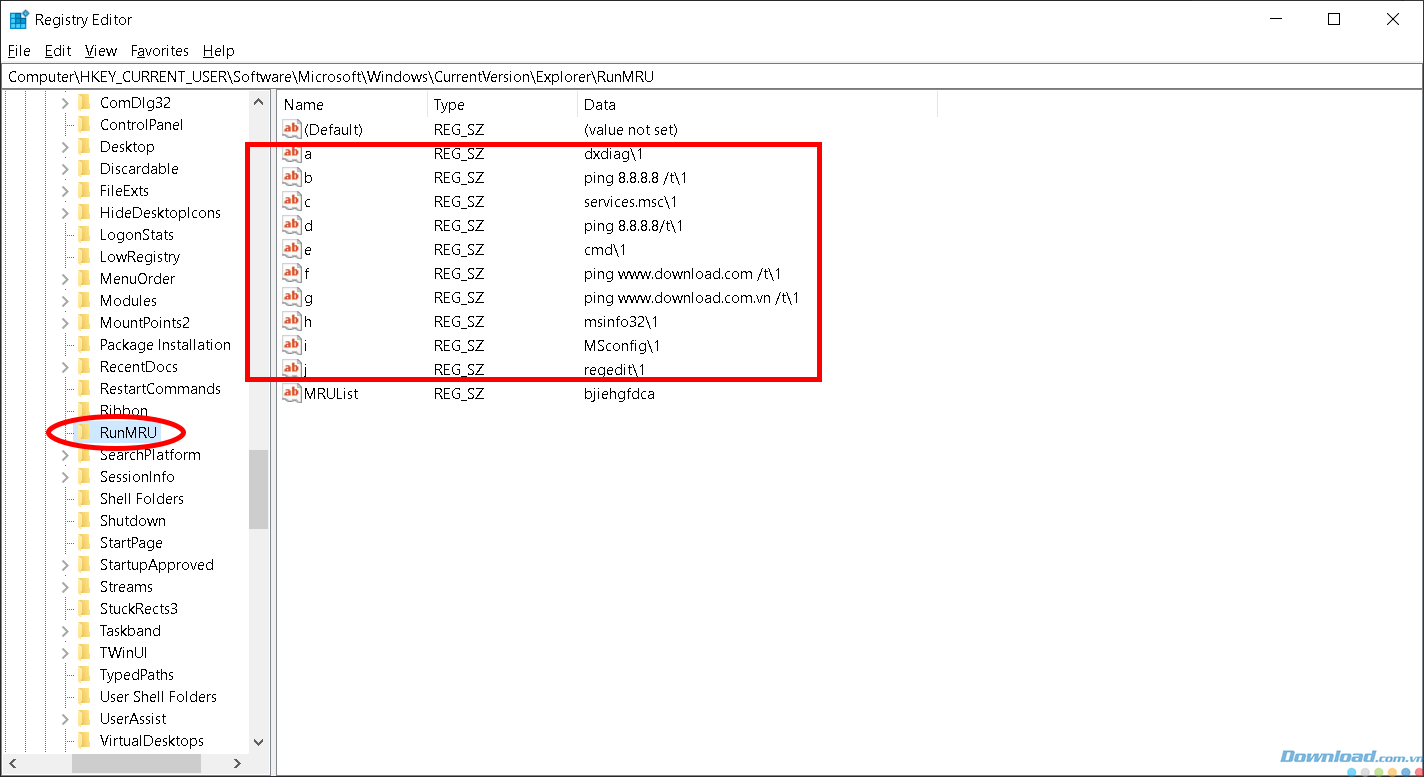Select the RunMRU key in tree
The height and width of the screenshot is (777, 1424).
tap(128, 433)
